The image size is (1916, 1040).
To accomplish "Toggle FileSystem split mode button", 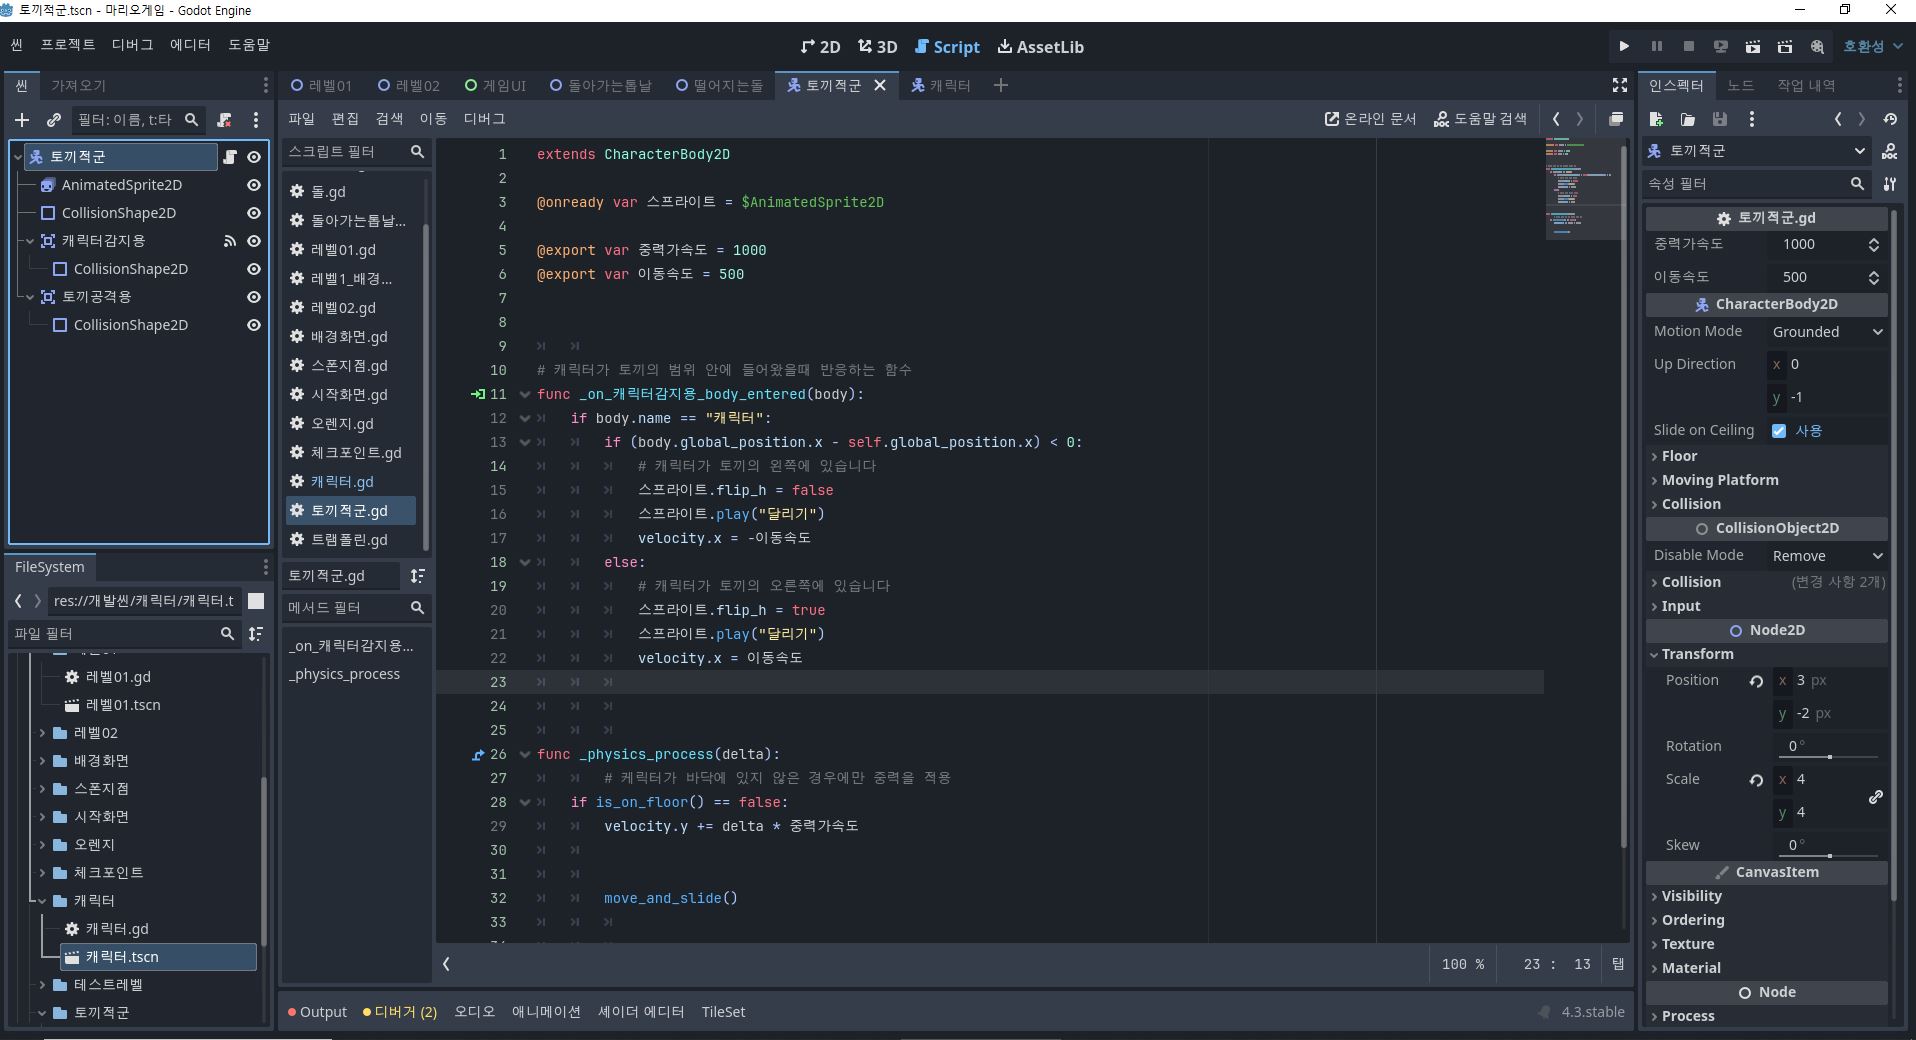I will (256, 601).
